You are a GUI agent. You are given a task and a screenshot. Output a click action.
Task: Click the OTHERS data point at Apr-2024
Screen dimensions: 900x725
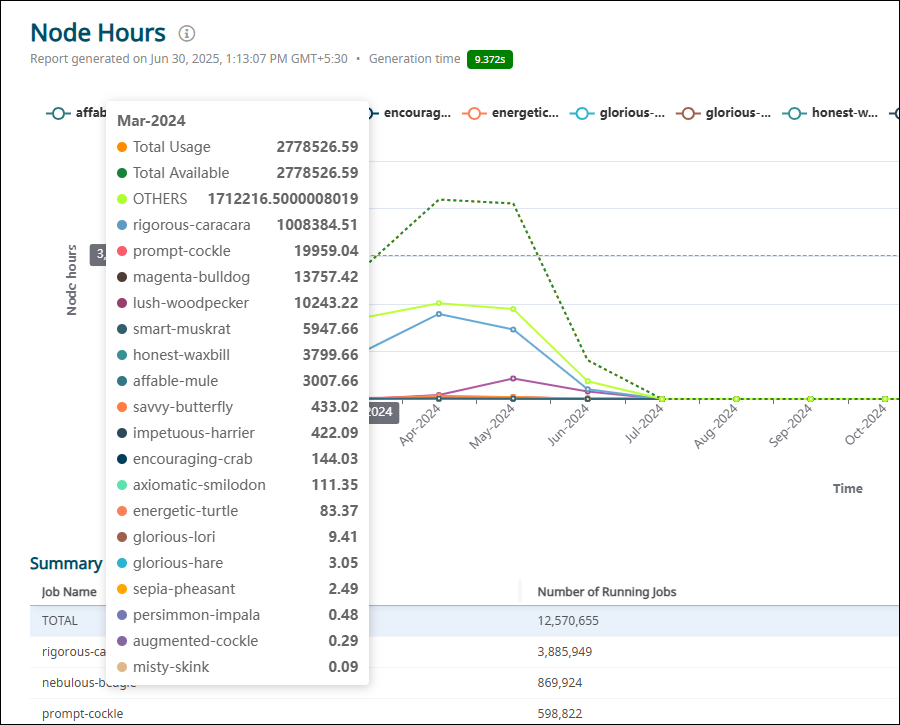point(439,303)
